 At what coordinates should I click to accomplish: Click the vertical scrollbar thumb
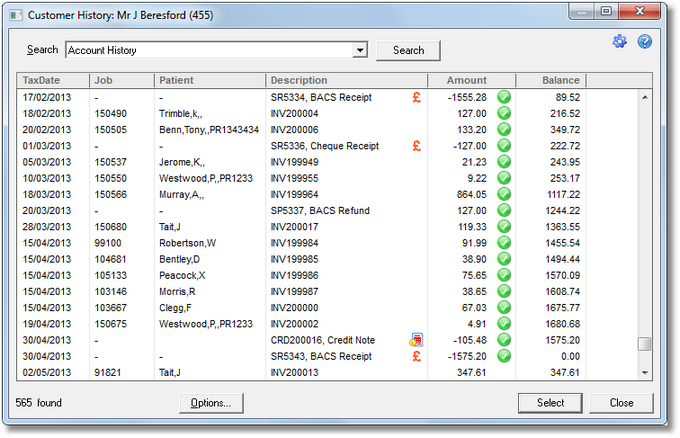click(x=644, y=344)
